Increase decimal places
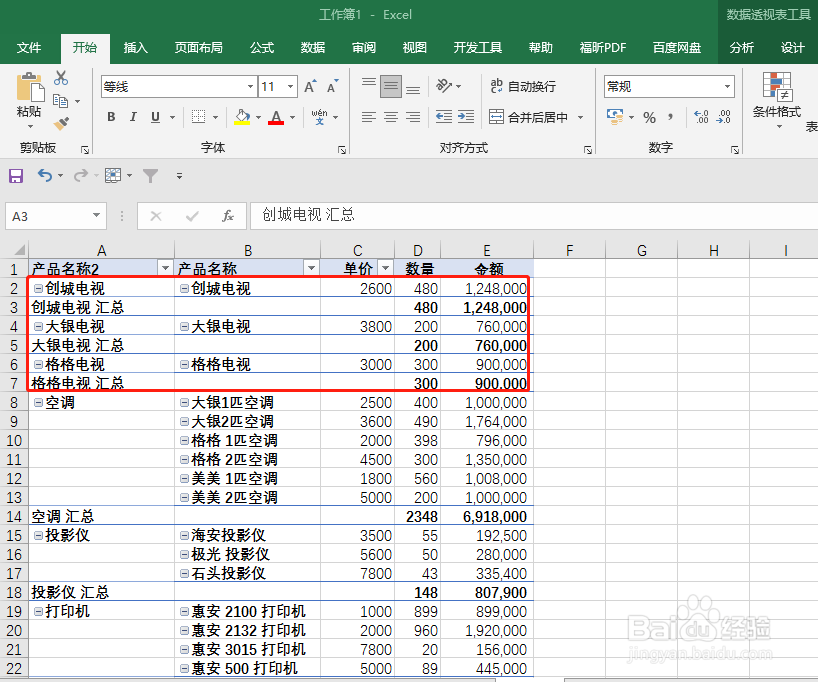Image resolution: width=818 pixels, height=682 pixels. tap(702, 117)
